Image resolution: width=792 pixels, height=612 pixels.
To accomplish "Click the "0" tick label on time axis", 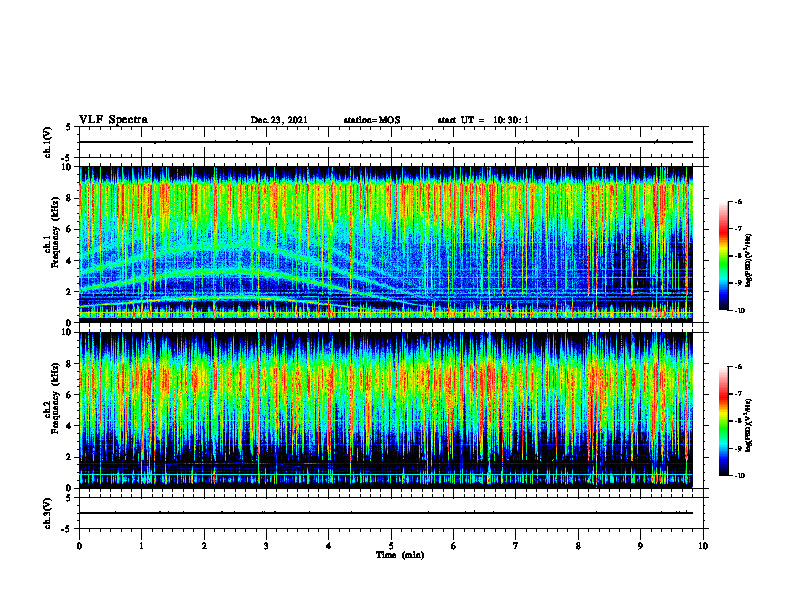I will pos(79,546).
